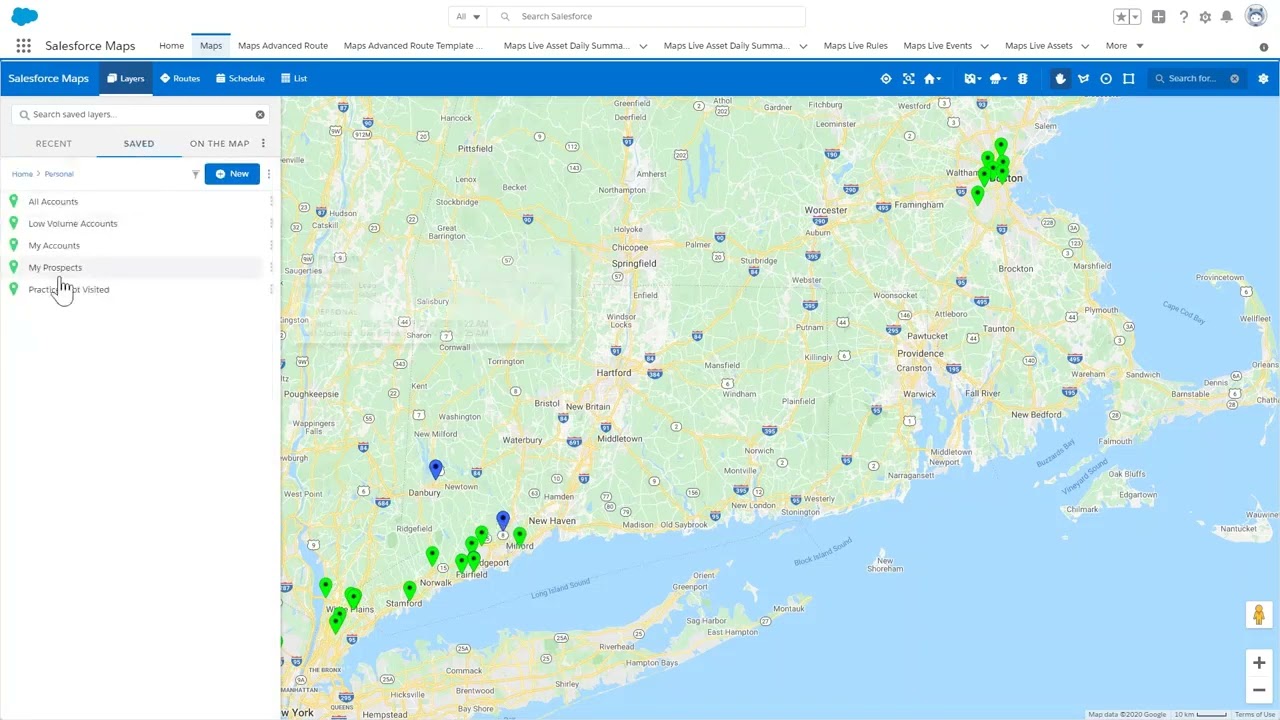
Task: Go to the Home tab
Action: coord(171,46)
